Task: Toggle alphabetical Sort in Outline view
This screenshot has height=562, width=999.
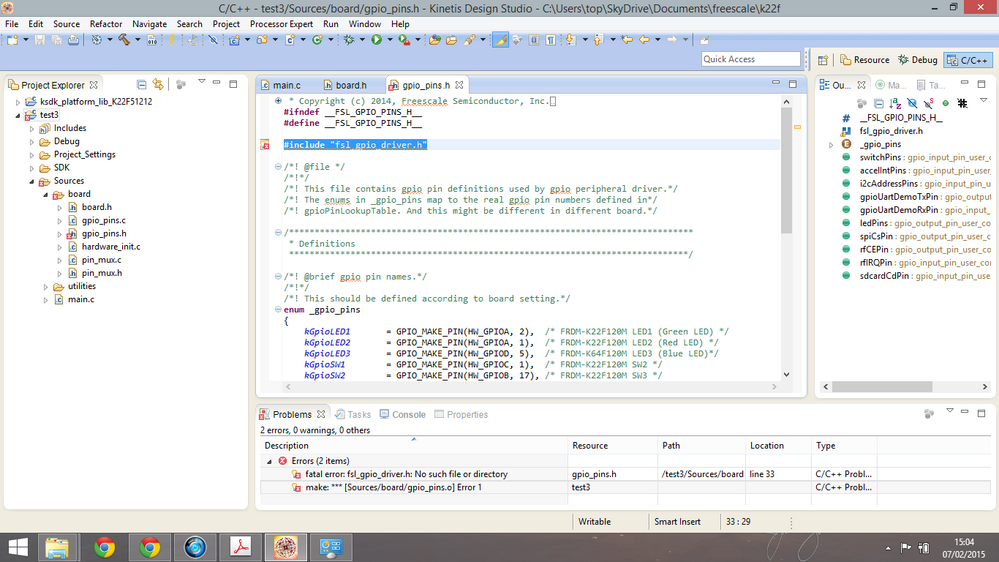Action: [x=895, y=103]
